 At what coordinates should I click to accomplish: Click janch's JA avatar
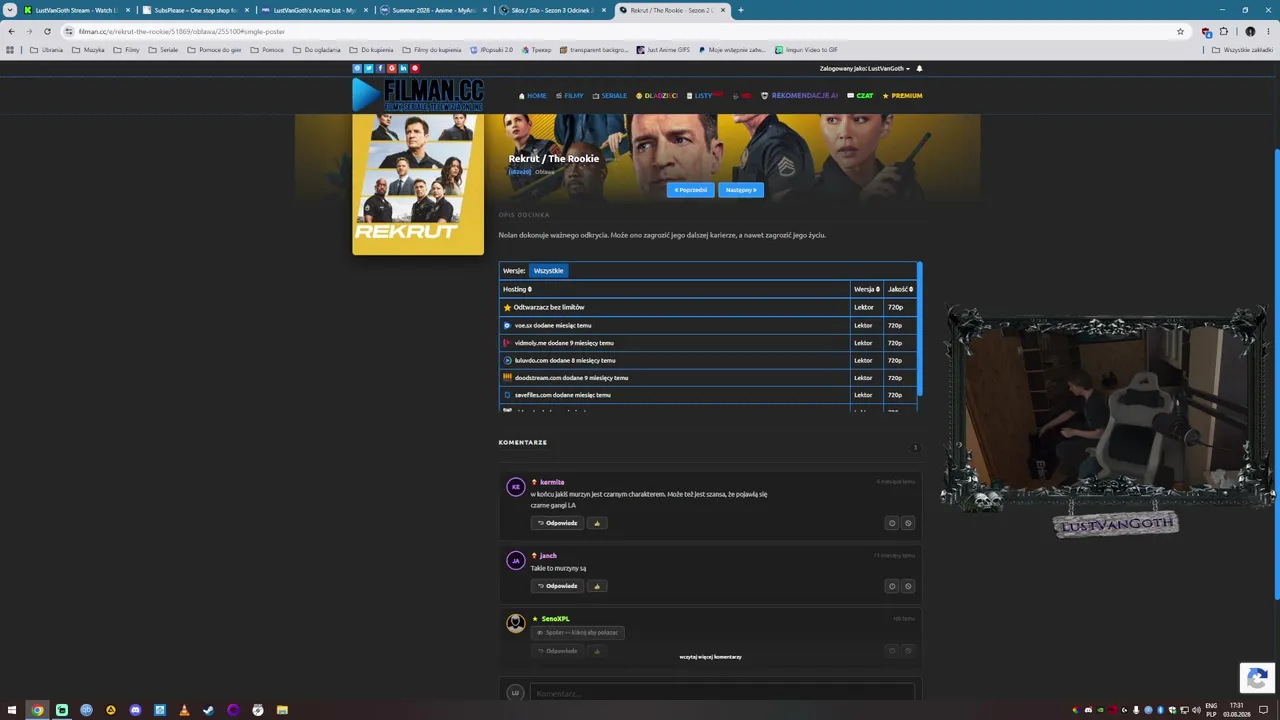click(x=515, y=561)
